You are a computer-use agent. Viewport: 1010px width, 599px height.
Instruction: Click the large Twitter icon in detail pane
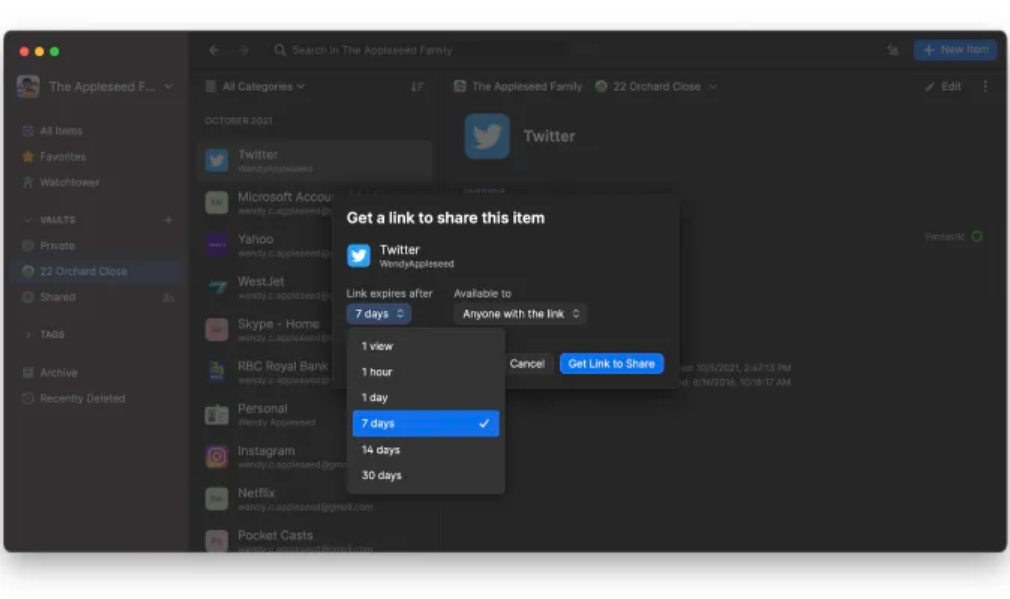487,136
